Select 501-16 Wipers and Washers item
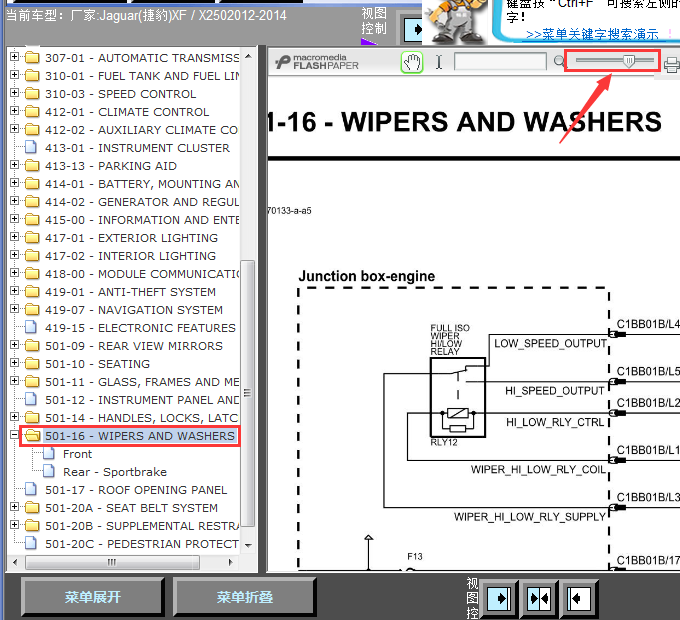 pos(140,436)
